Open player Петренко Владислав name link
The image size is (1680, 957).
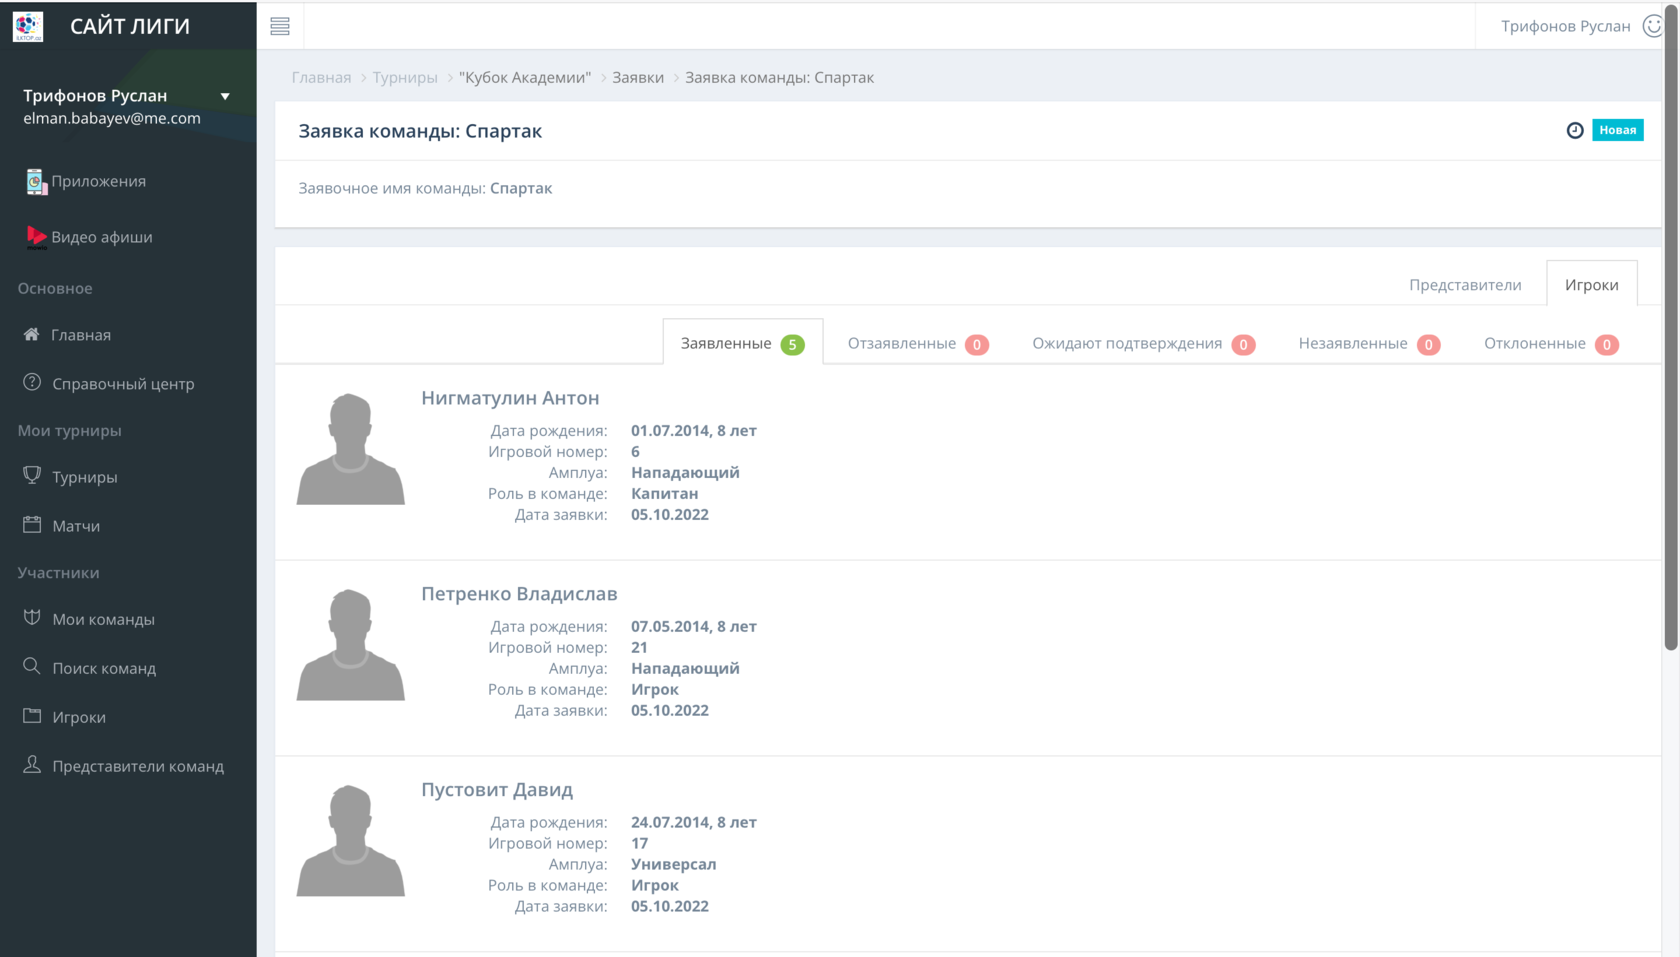point(519,594)
